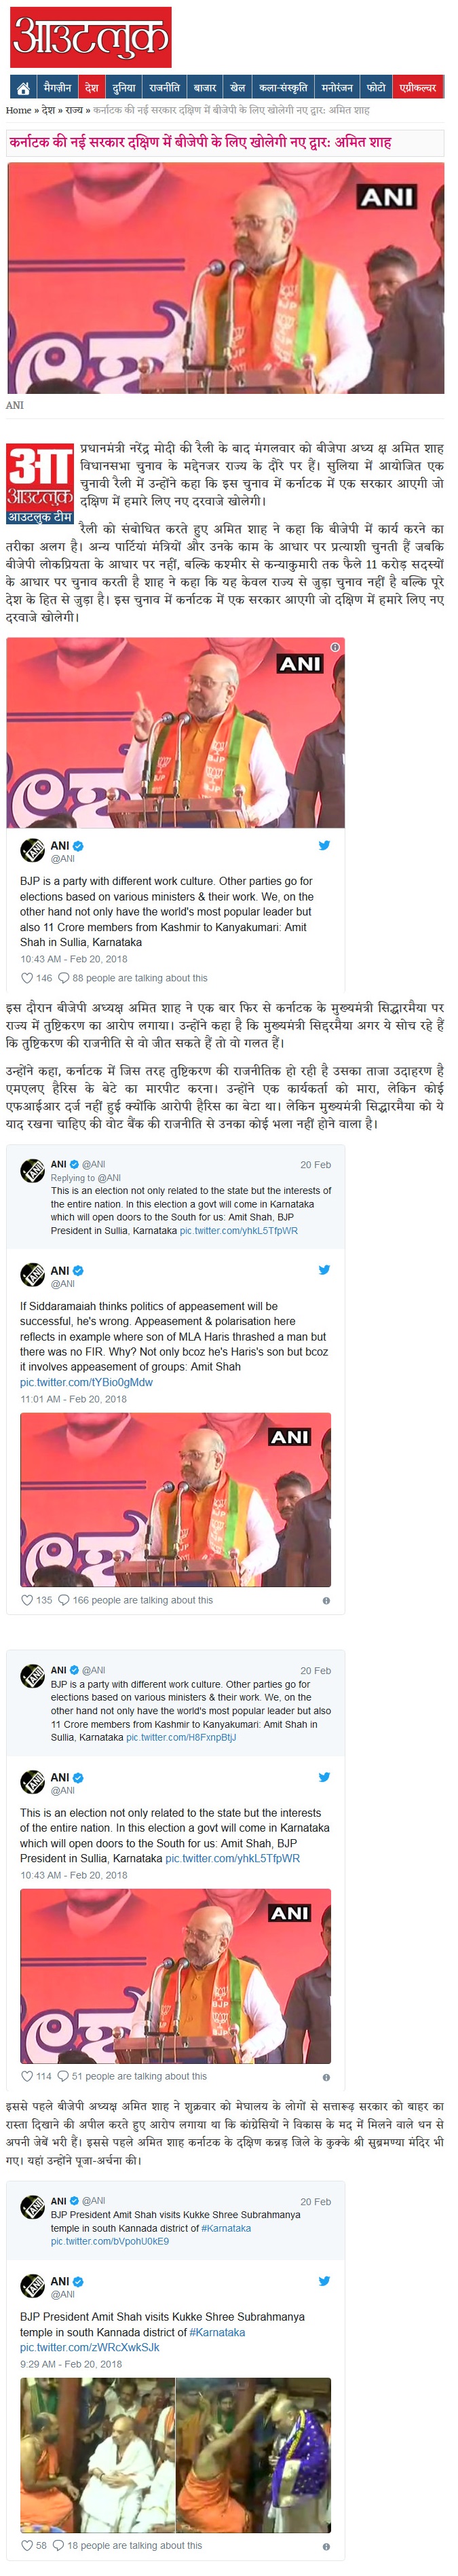The image size is (458, 2576).
Task: Click the Twitter bird icon in first ANI tweet
Action: tap(324, 846)
